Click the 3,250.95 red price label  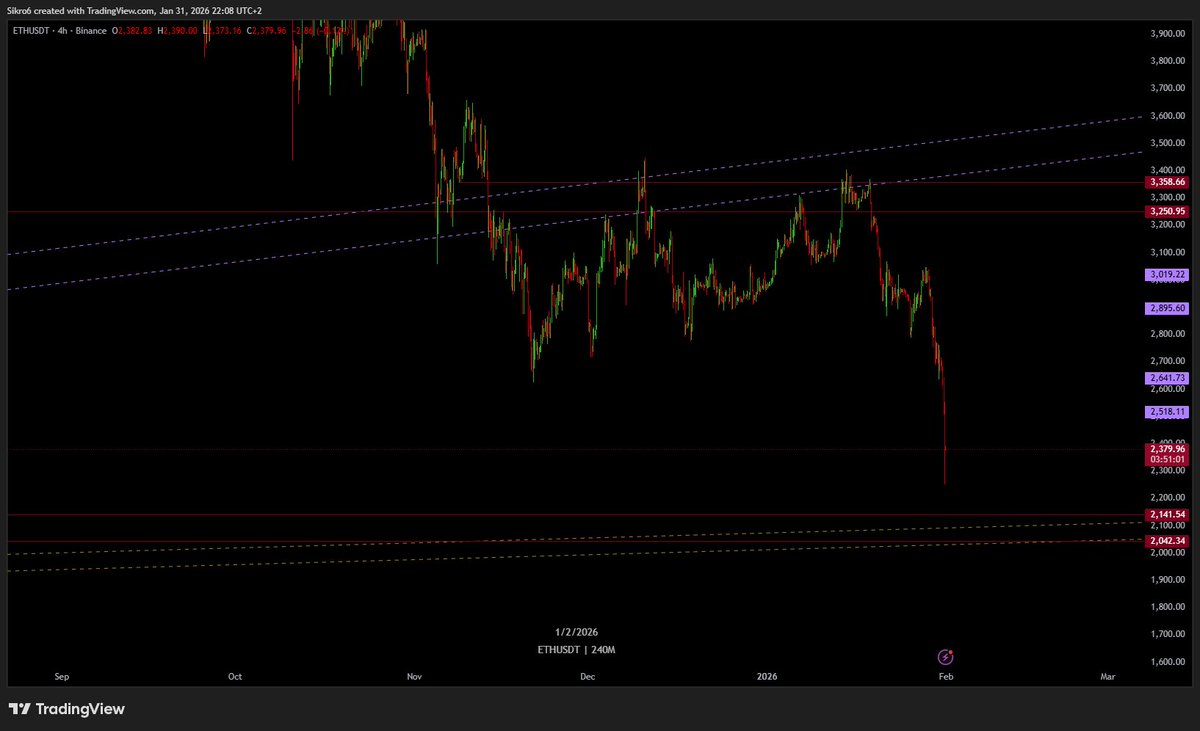click(x=1168, y=212)
